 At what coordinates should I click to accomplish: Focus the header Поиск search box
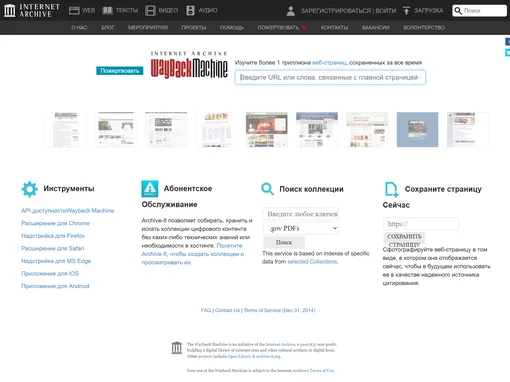pyautogui.click(x=479, y=11)
